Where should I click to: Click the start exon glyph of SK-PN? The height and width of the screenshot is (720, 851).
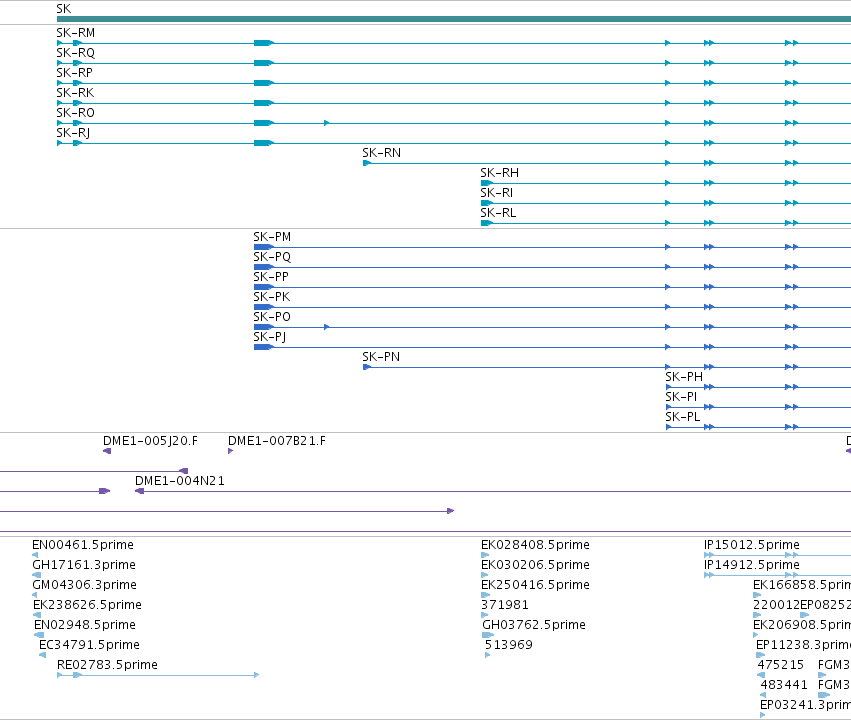click(367, 367)
